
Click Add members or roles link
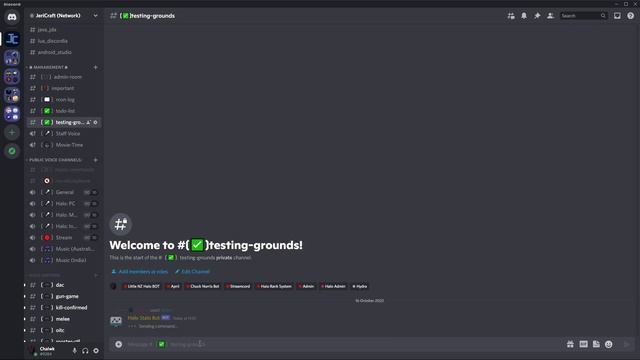pyautogui.click(x=140, y=271)
